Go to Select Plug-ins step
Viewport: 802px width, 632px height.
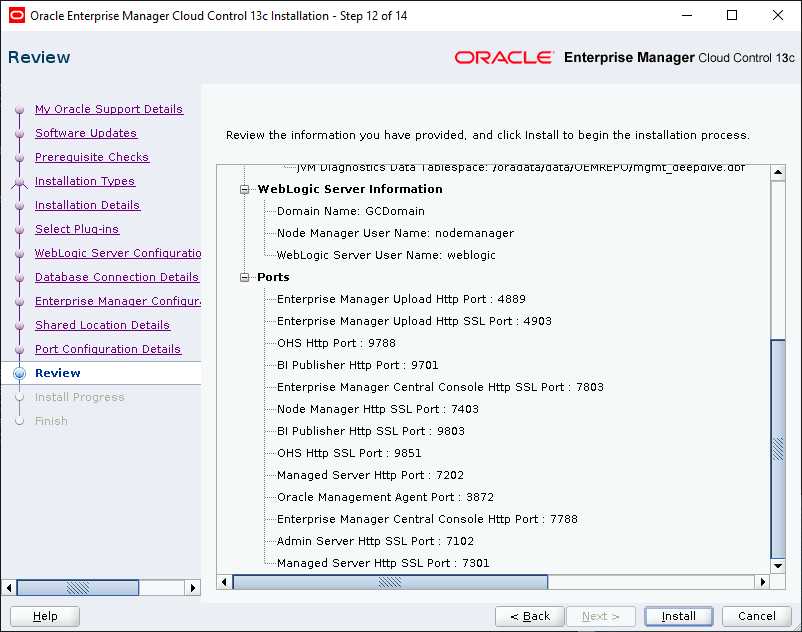(77, 229)
